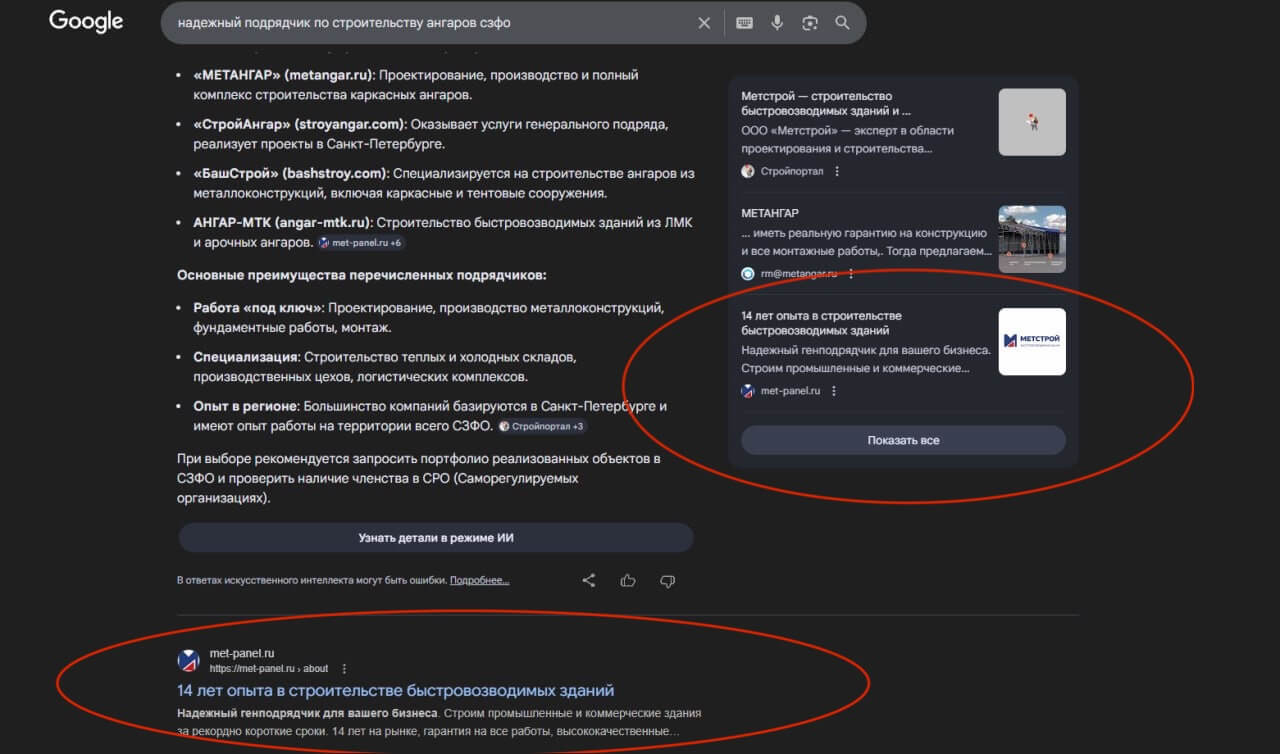Expand the Стройпортал +3 citation chip
1280x754 pixels.
pos(545,426)
